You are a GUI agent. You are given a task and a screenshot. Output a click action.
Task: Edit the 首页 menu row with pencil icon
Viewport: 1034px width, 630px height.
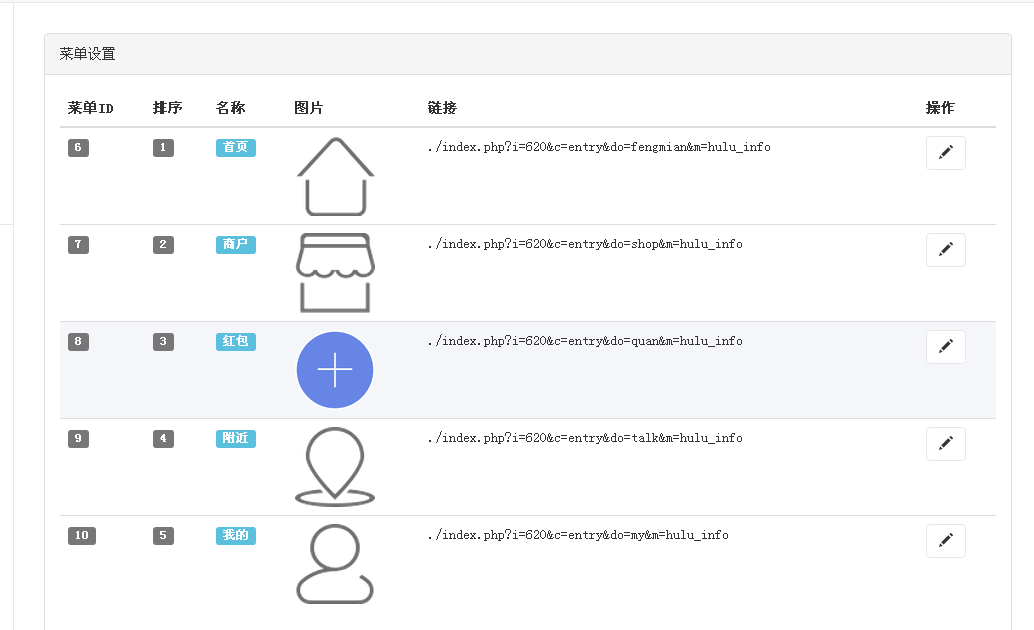945,153
